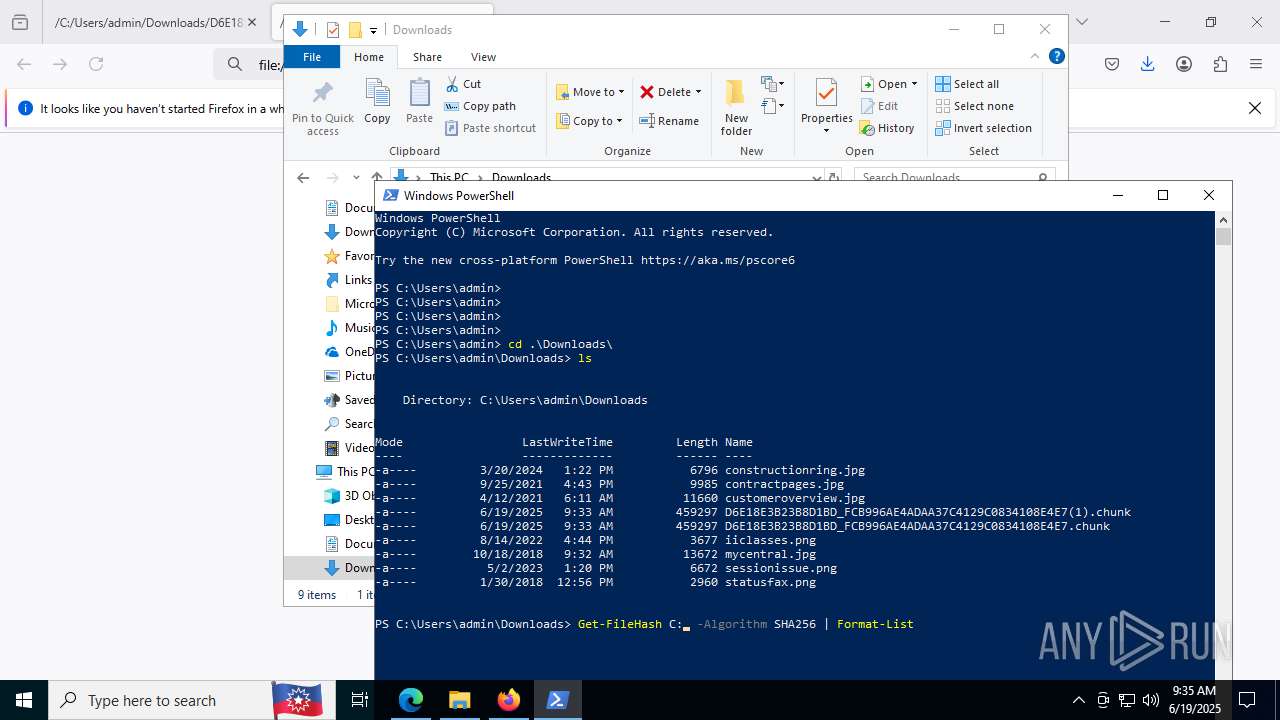The image size is (1280, 720).
Task: Click the PowerShell vertical scrollbar thumb
Action: tap(1223, 236)
